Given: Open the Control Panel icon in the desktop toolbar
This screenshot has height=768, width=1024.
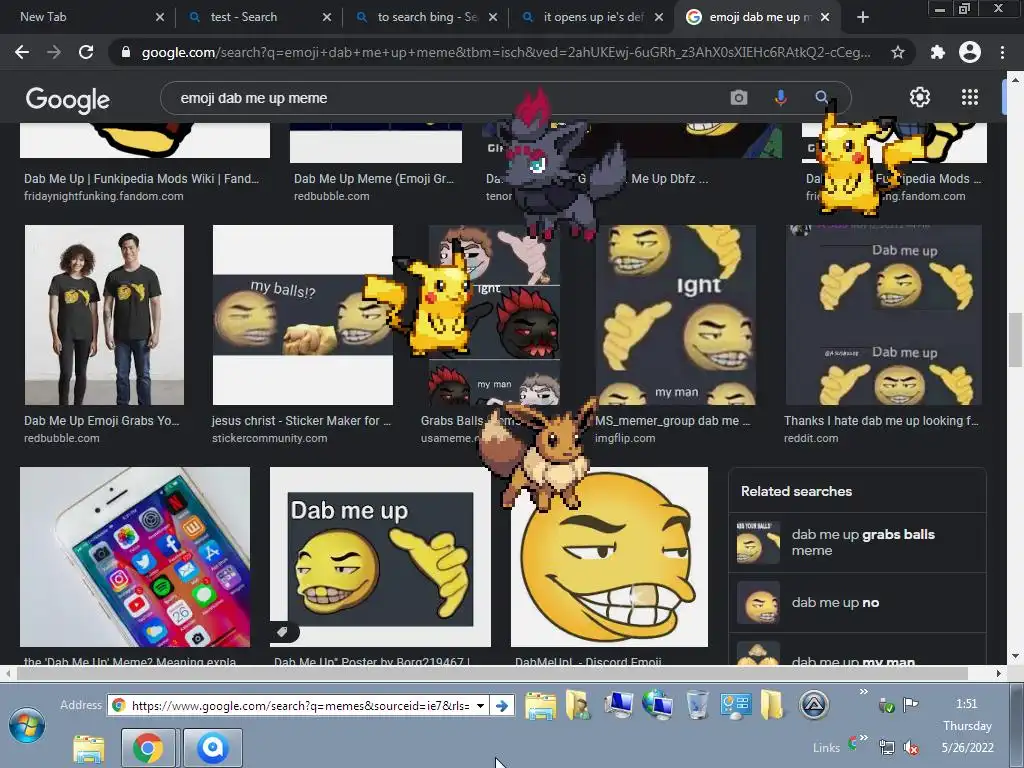Looking at the screenshot, I should (x=735, y=705).
